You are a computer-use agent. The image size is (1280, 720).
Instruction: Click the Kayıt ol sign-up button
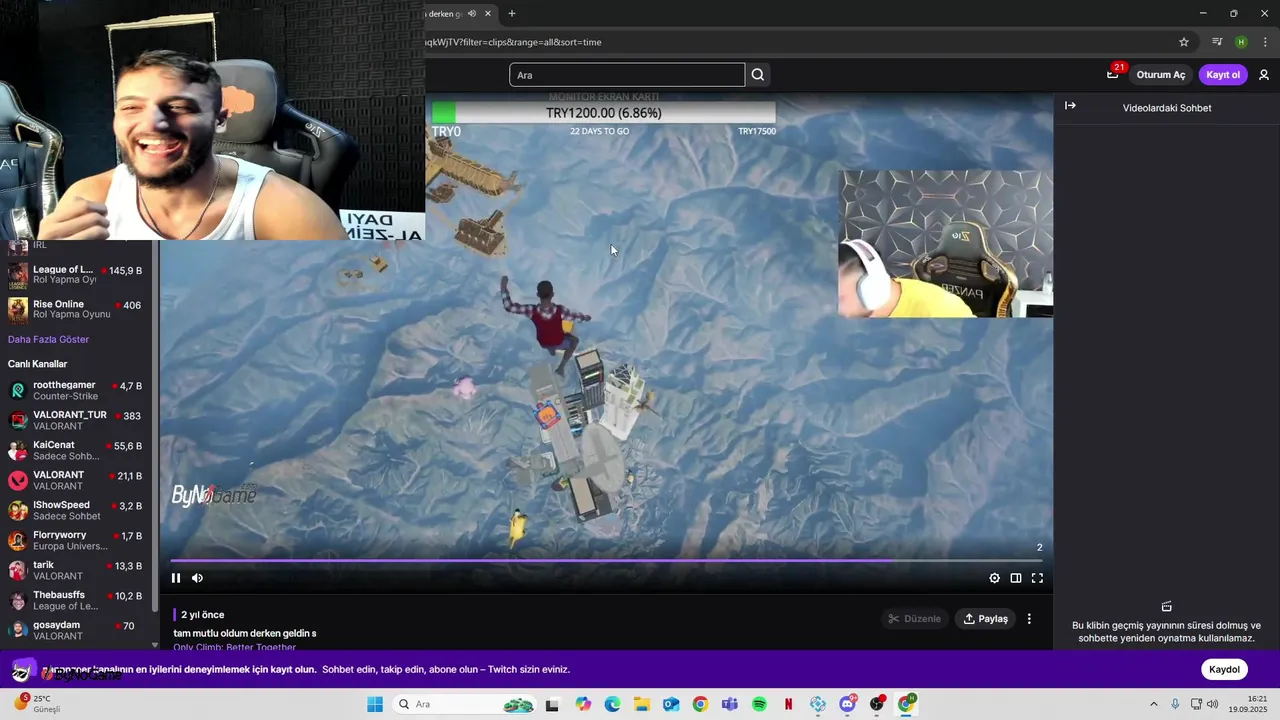click(x=1223, y=75)
